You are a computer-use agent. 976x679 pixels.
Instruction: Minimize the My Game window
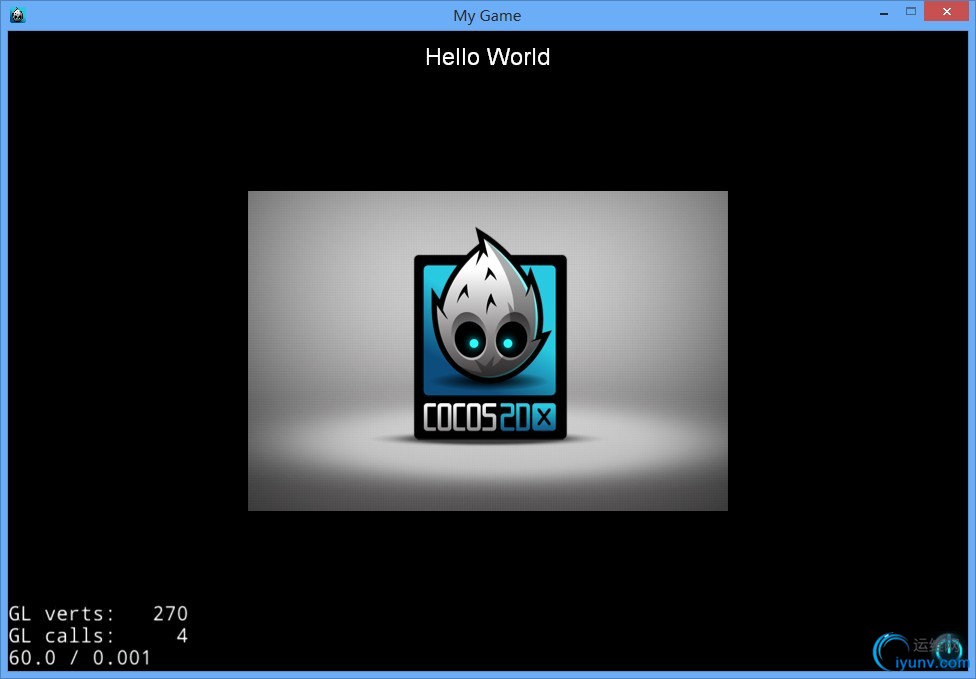884,12
